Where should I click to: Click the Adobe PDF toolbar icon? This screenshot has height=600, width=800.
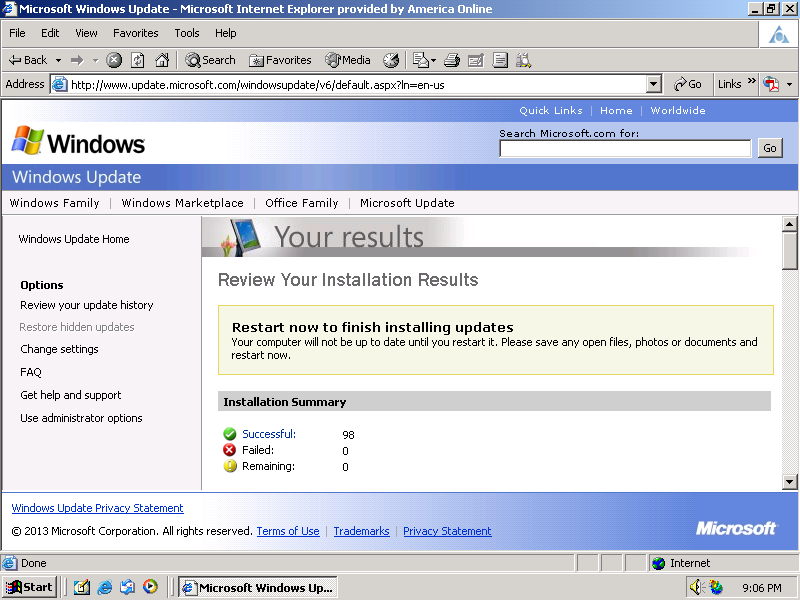771,84
